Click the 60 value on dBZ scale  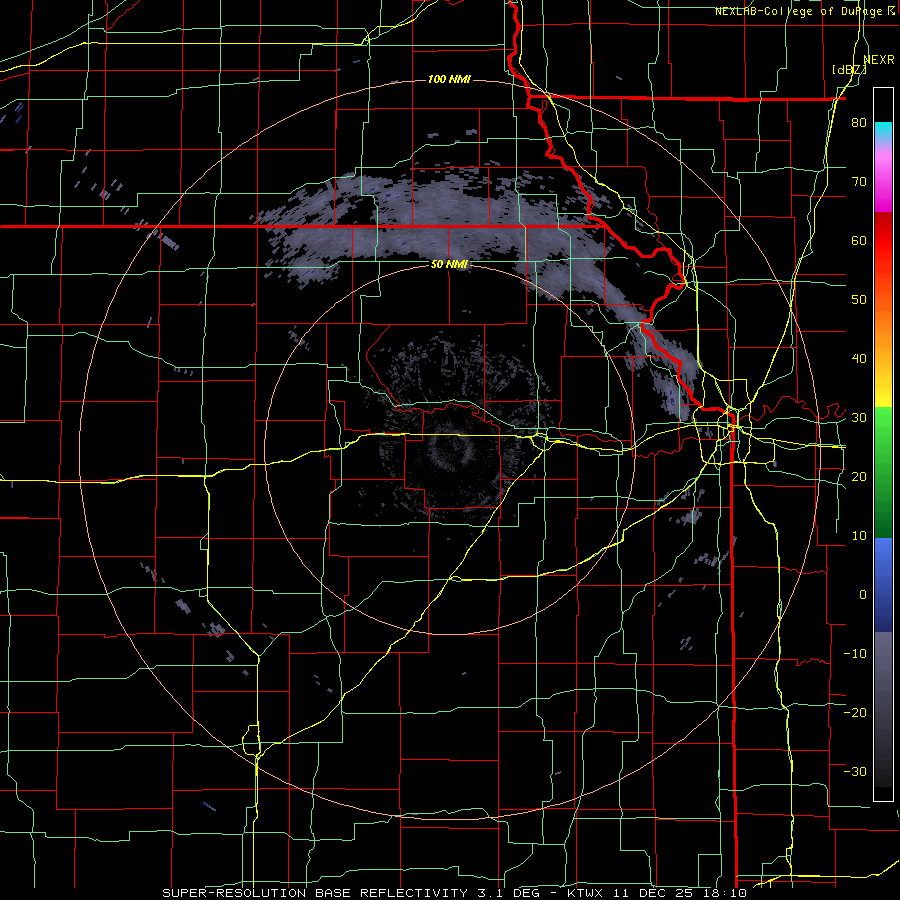[x=859, y=240]
